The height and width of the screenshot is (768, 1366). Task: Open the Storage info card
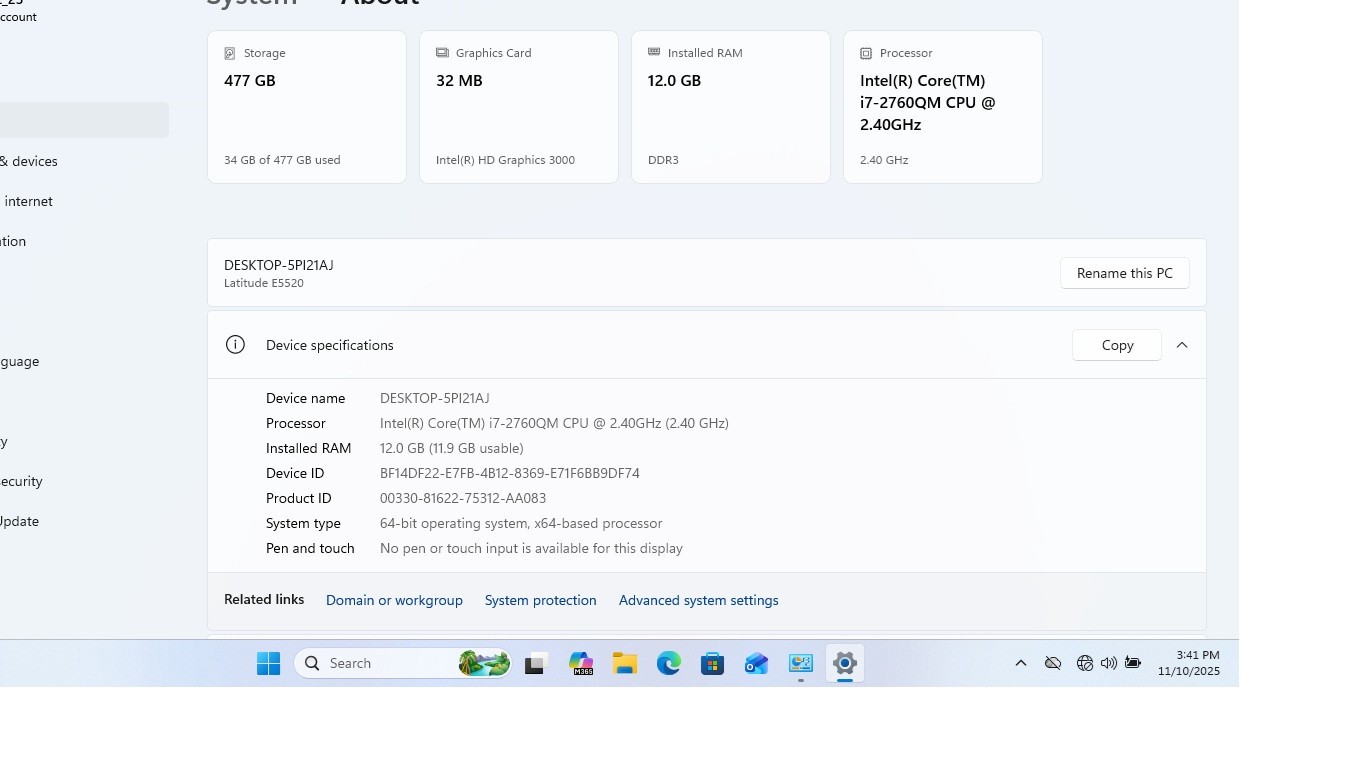307,107
